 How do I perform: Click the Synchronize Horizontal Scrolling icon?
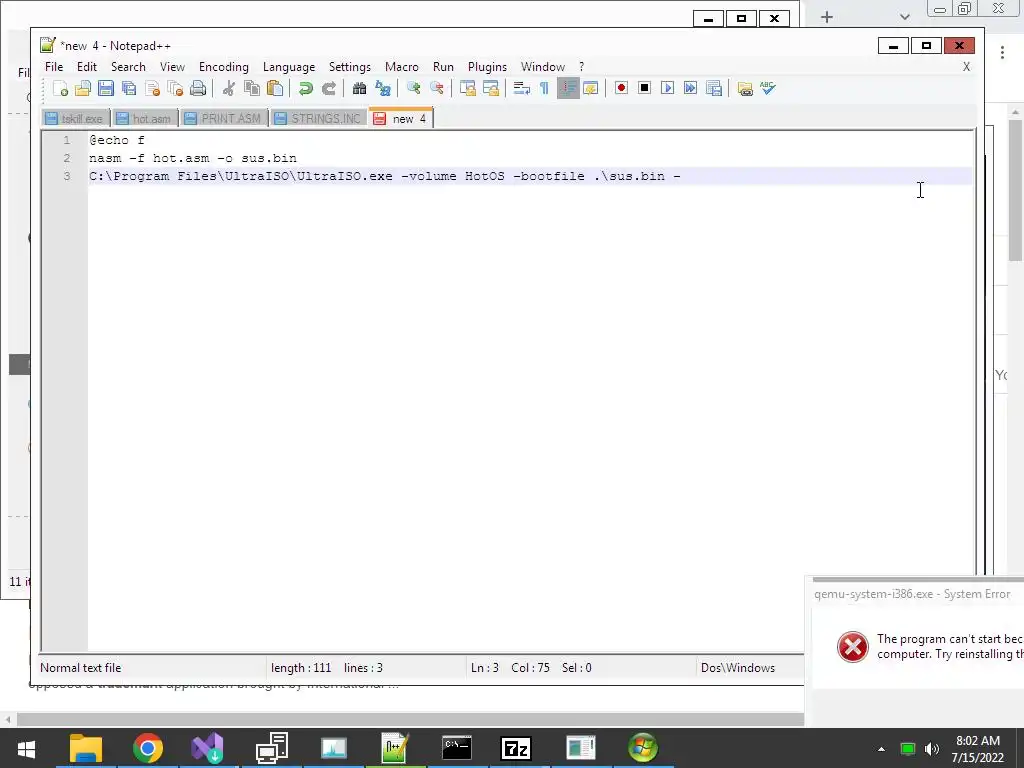(490, 88)
